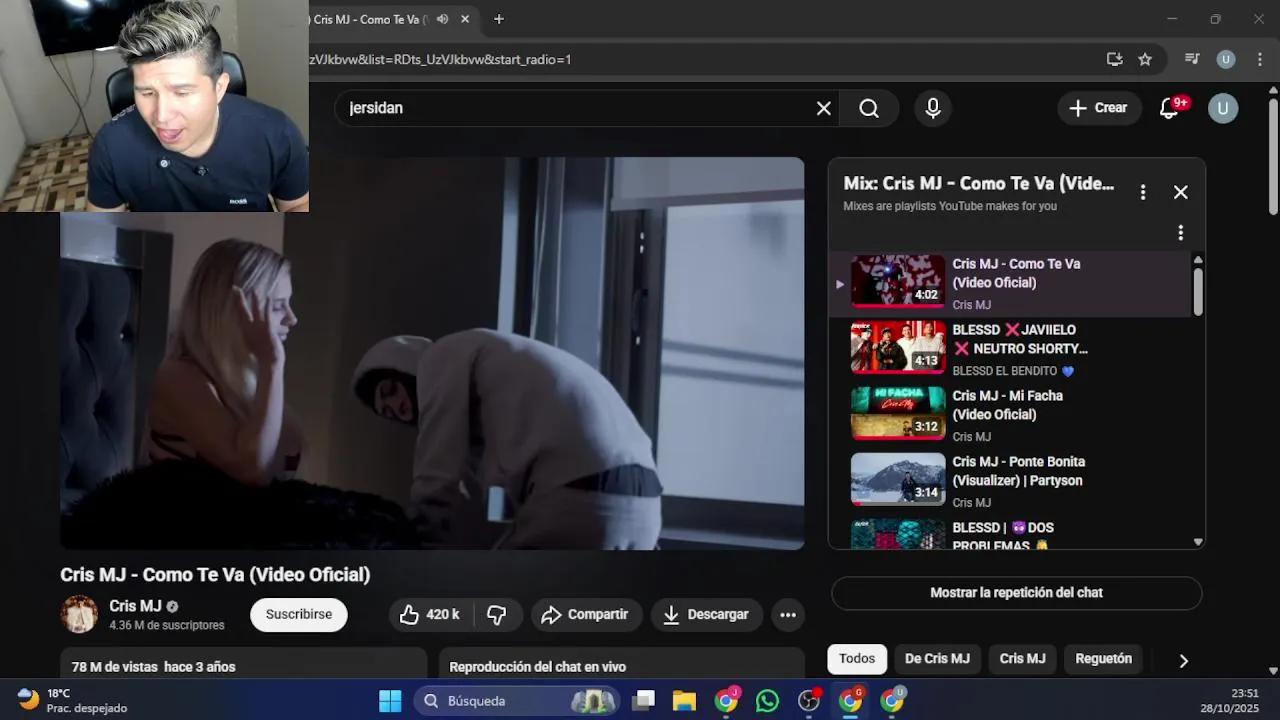1280x720 pixels.
Task: Expand the 78 M de vistas description box
Action: pyautogui.click(x=243, y=665)
